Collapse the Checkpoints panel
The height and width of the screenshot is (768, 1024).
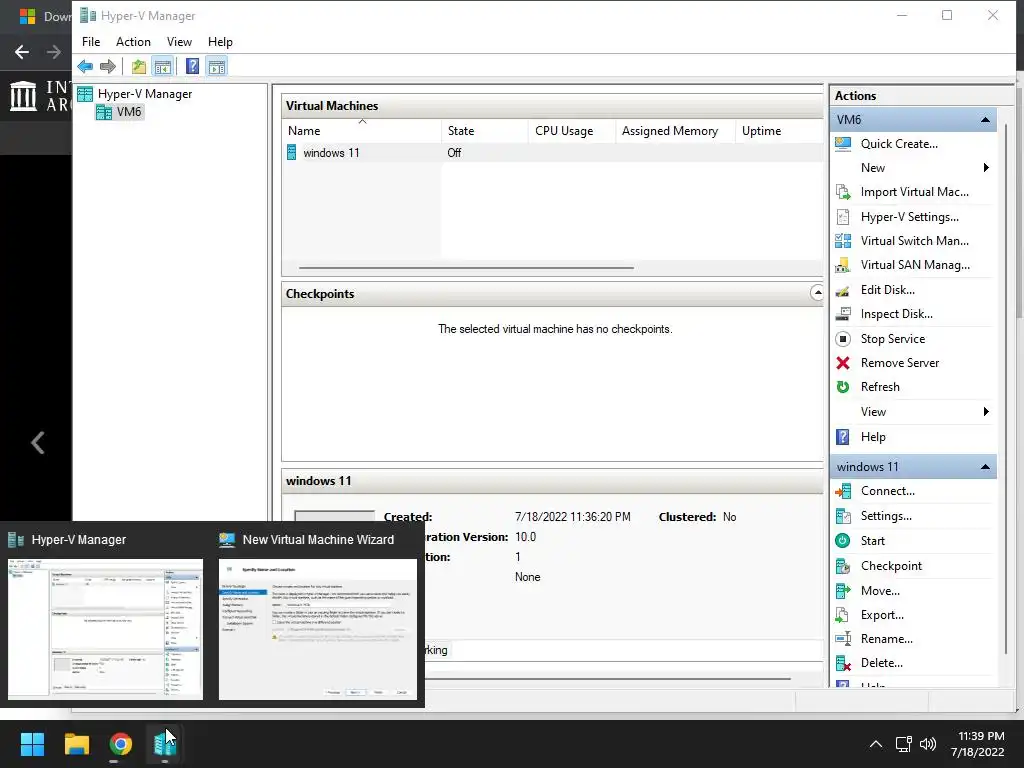point(816,293)
